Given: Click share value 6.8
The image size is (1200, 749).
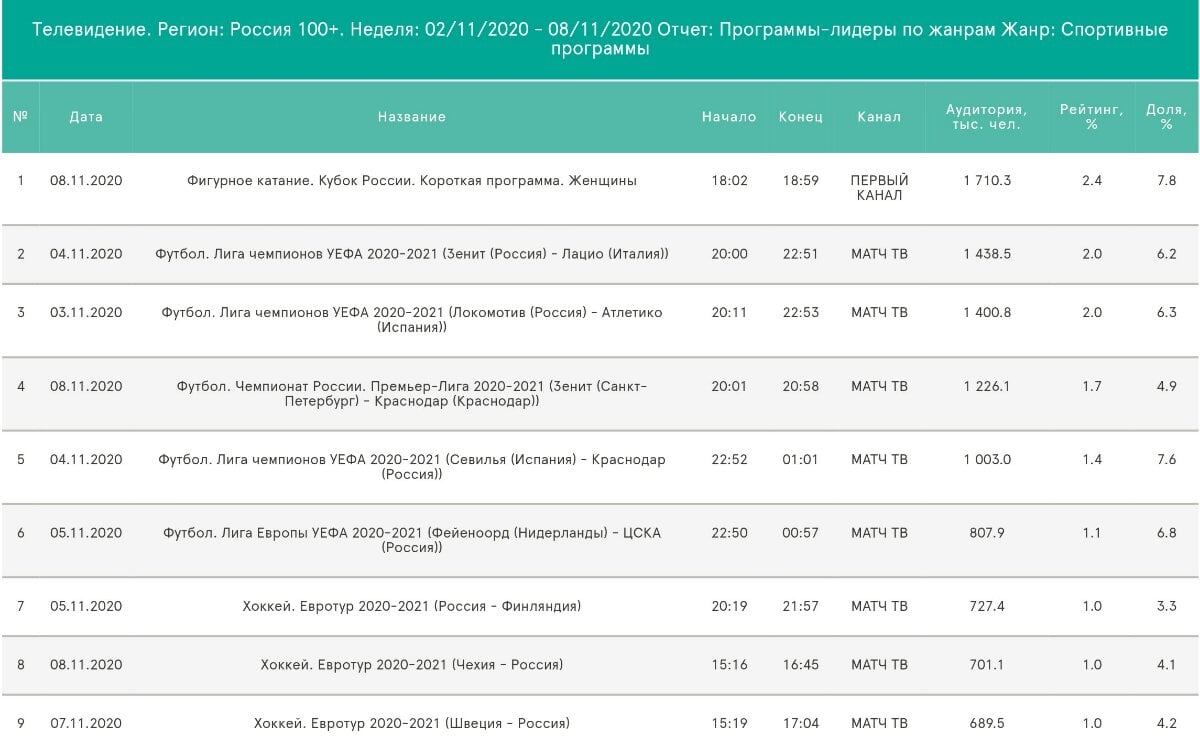Looking at the screenshot, I should point(1167,533).
